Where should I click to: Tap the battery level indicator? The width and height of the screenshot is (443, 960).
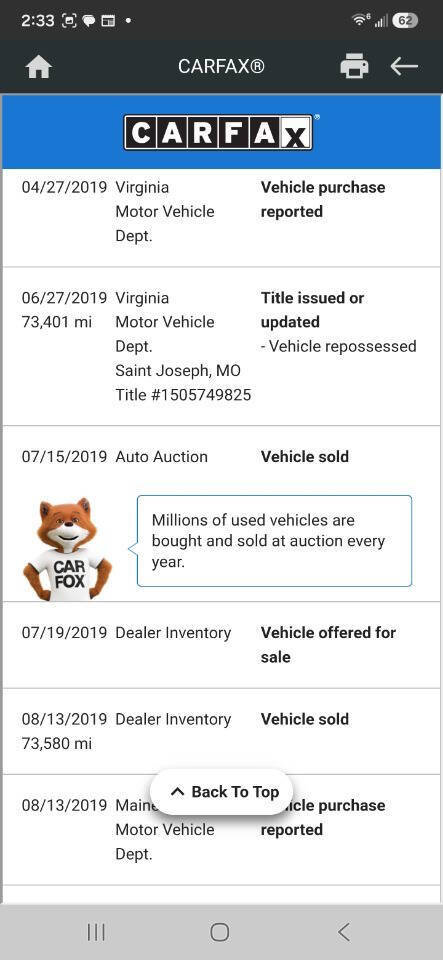(405, 20)
